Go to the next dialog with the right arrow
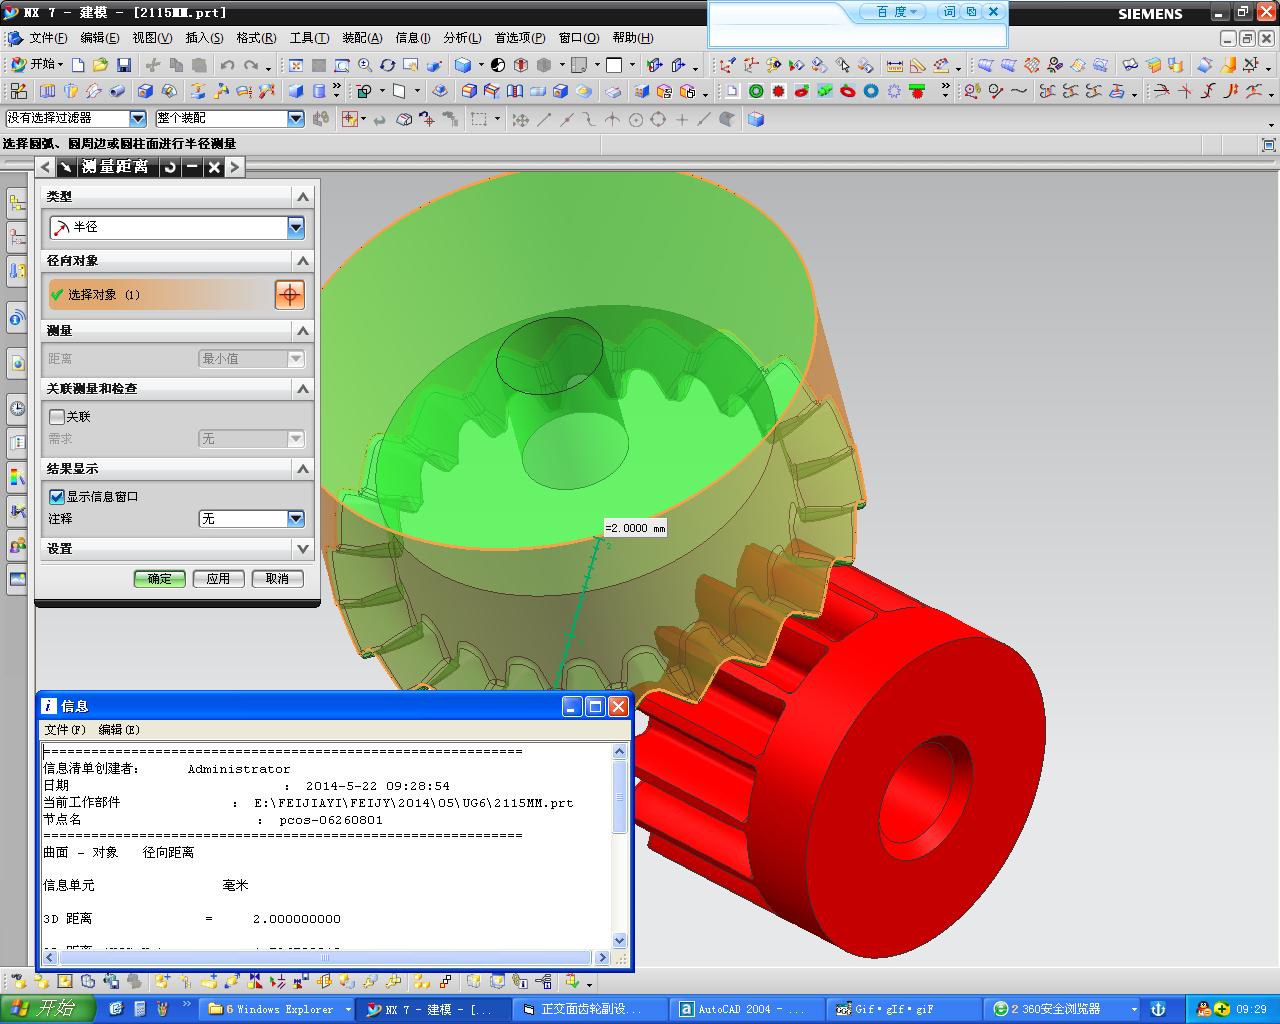Screen dimensions: 1280x1024 tap(234, 167)
